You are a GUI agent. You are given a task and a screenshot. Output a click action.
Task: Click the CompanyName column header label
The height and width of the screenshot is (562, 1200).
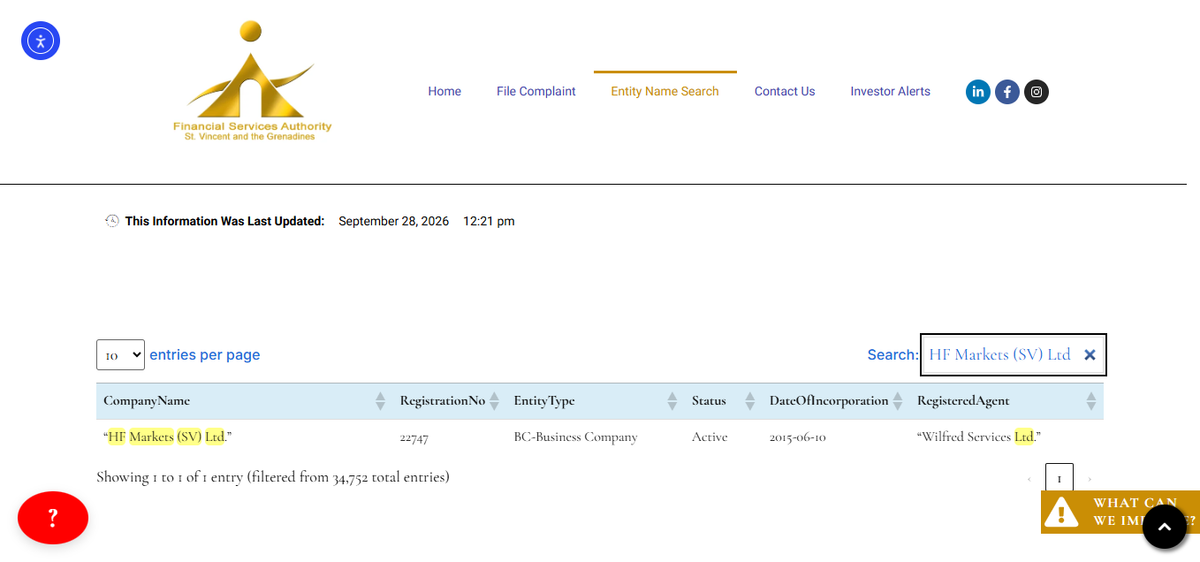147,401
